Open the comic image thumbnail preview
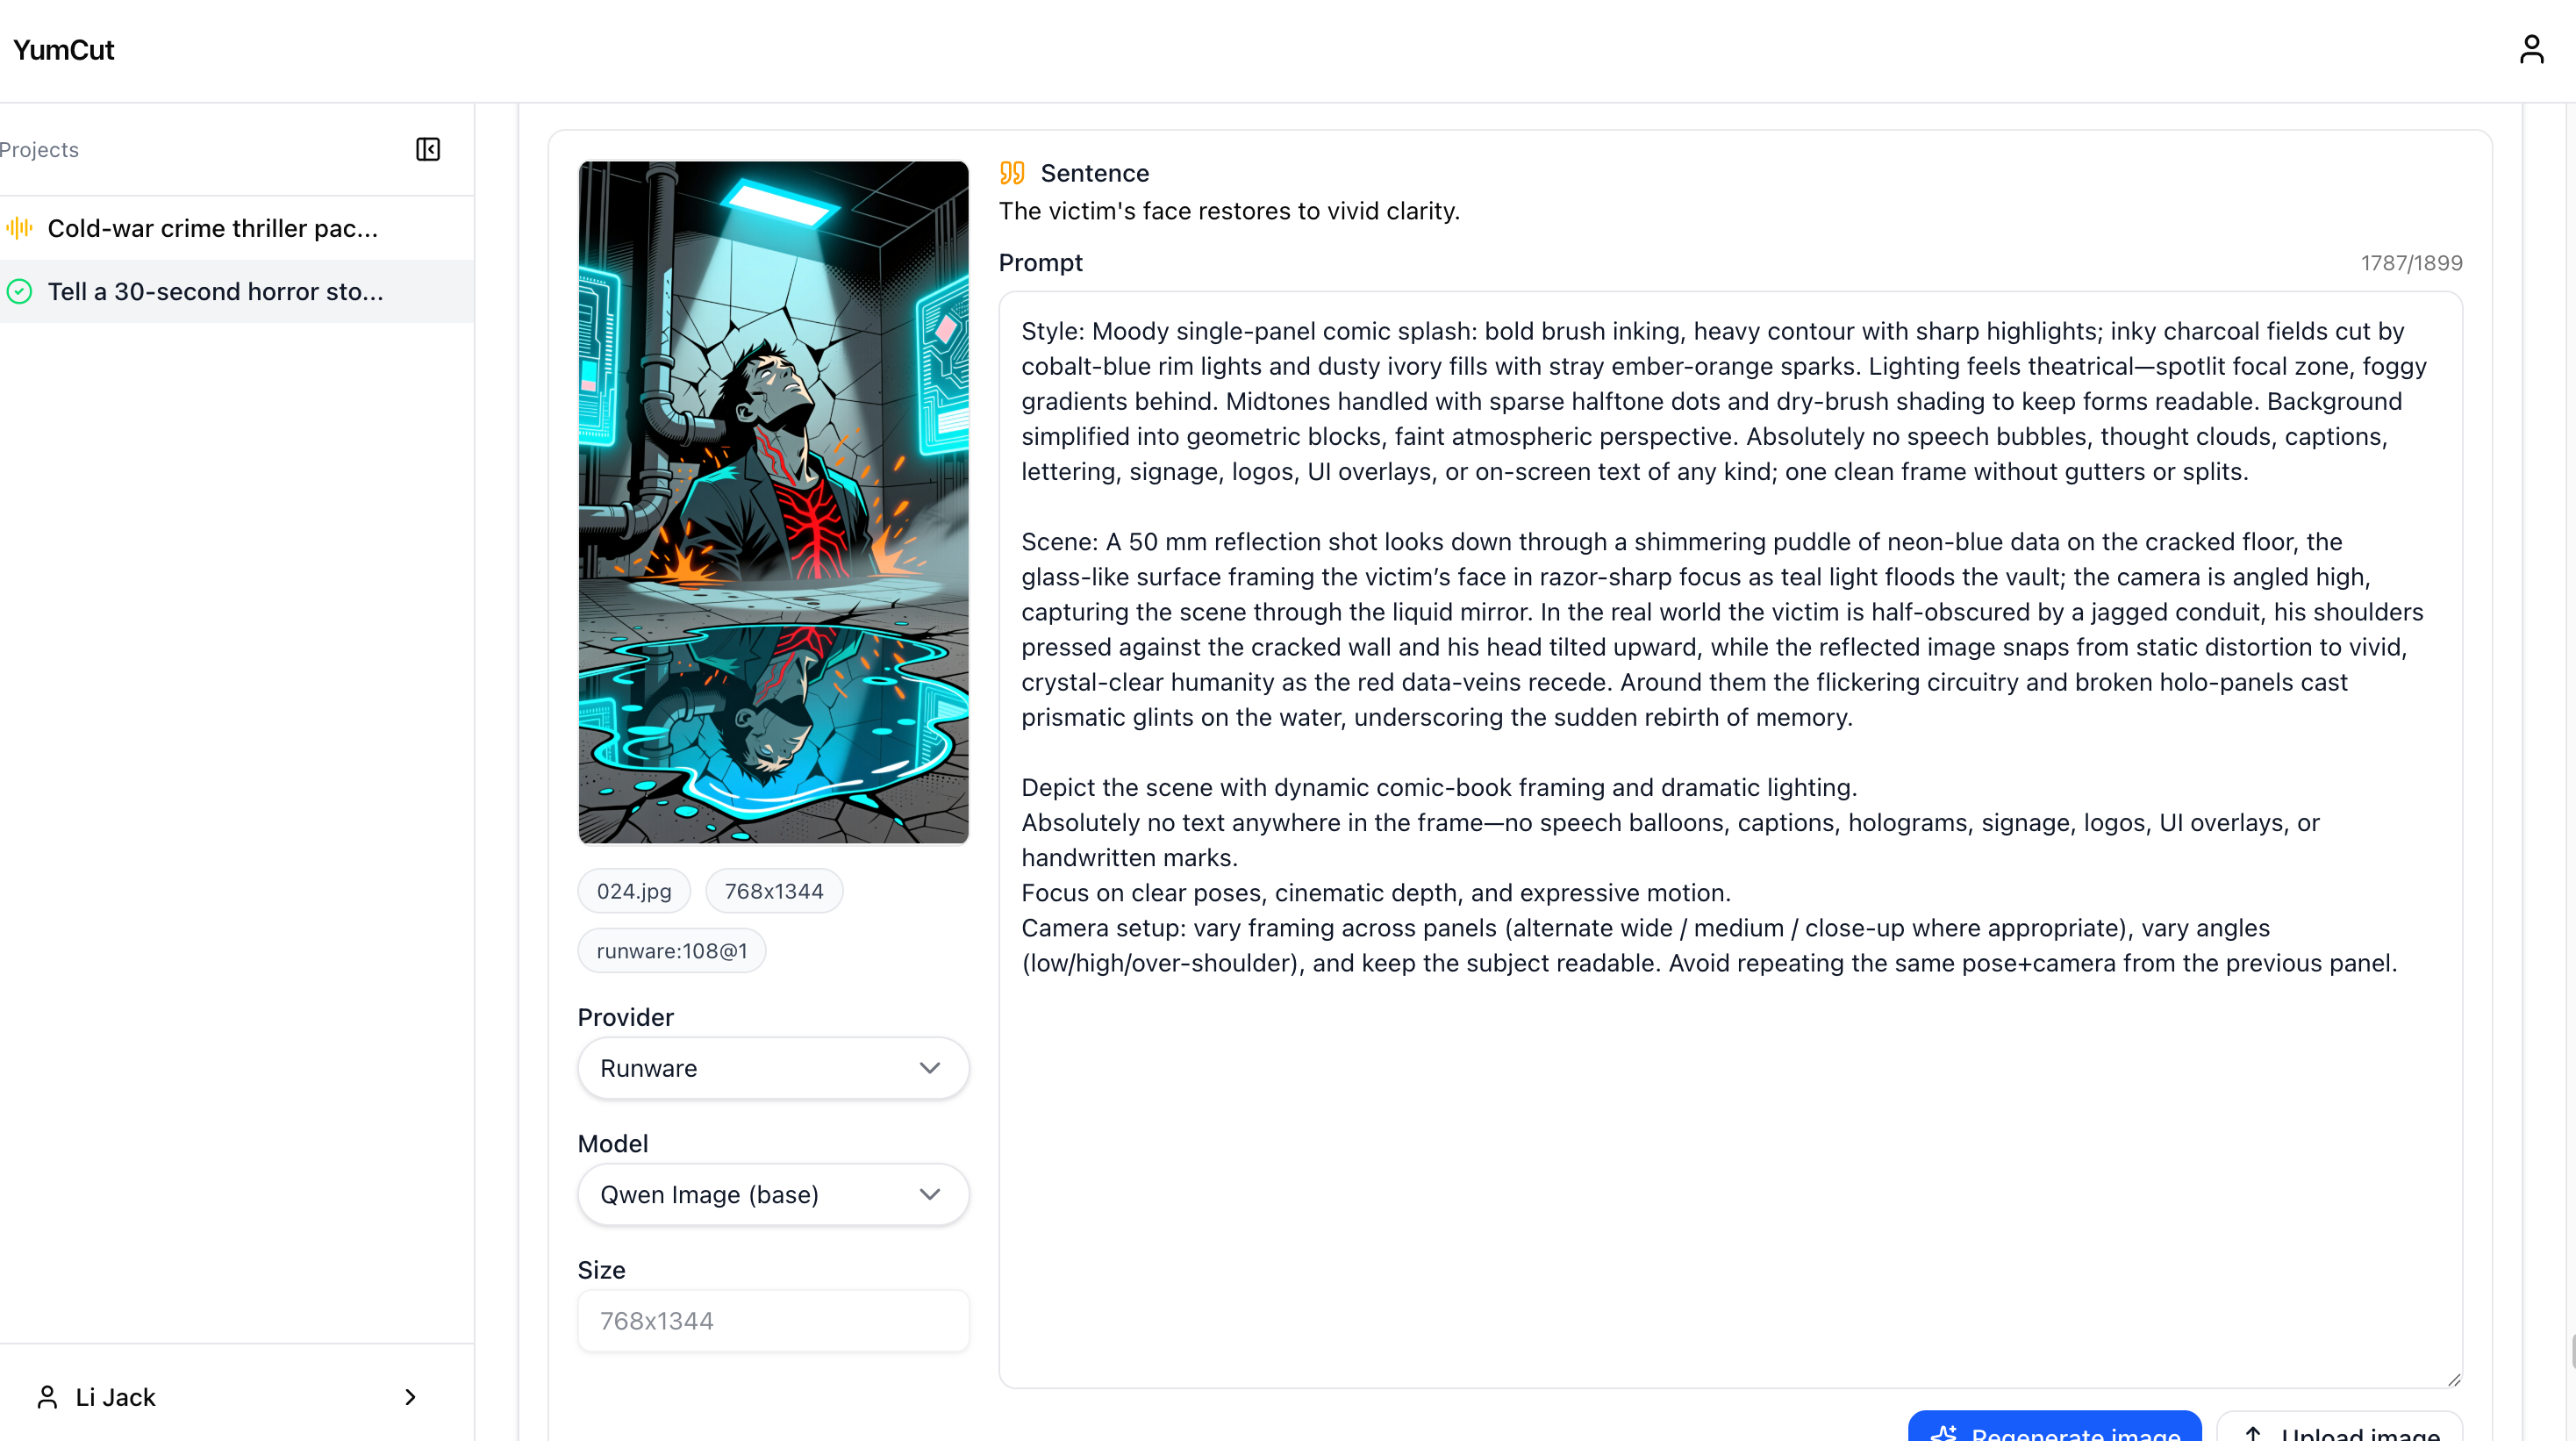Image resolution: width=2576 pixels, height=1441 pixels. [x=773, y=502]
